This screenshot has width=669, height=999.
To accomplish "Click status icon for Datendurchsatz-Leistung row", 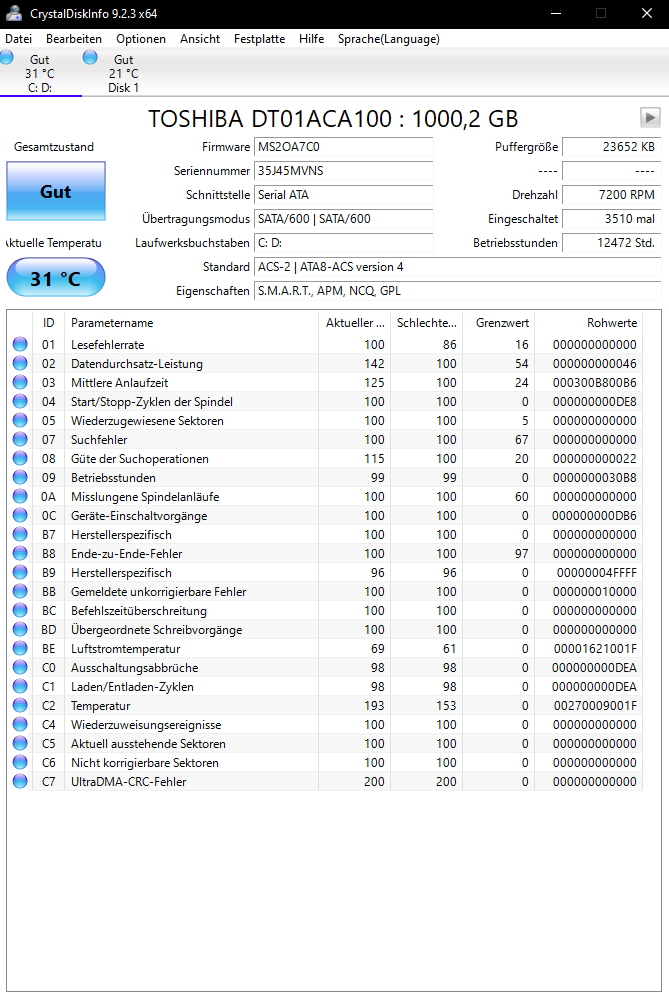I will pos(20,363).
